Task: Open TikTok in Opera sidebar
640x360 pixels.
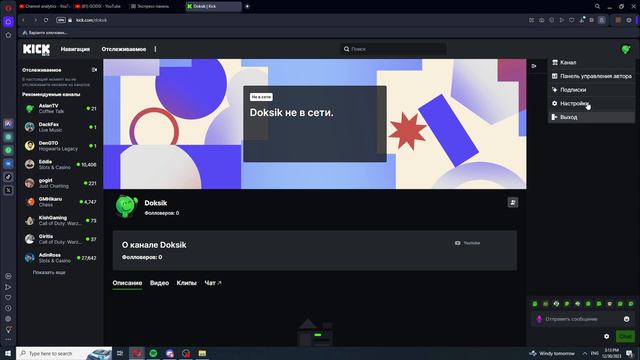Action: [8, 177]
